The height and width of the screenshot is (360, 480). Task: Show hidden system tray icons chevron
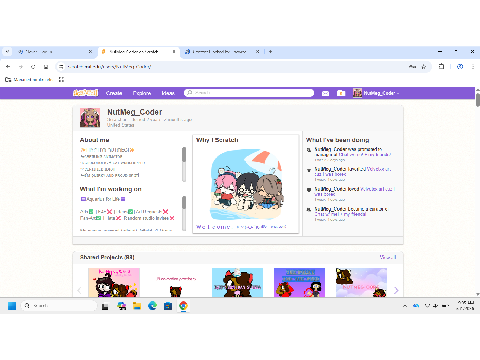pos(405,306)
